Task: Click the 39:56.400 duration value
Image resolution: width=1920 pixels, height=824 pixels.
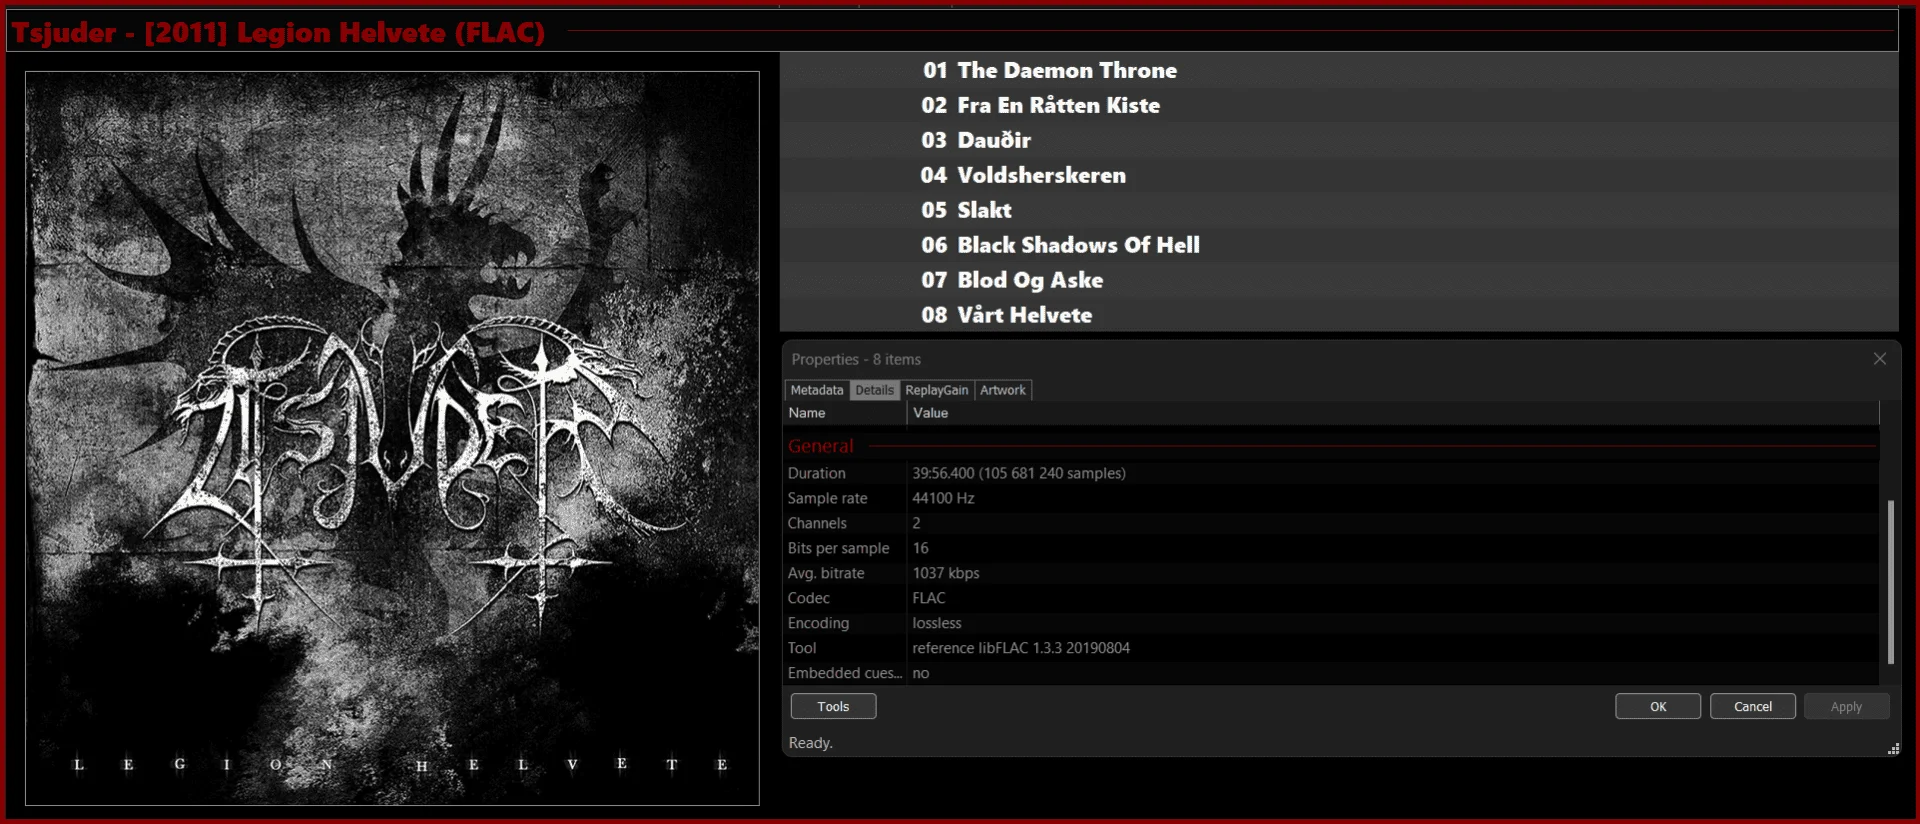Action: (1018, 473)
